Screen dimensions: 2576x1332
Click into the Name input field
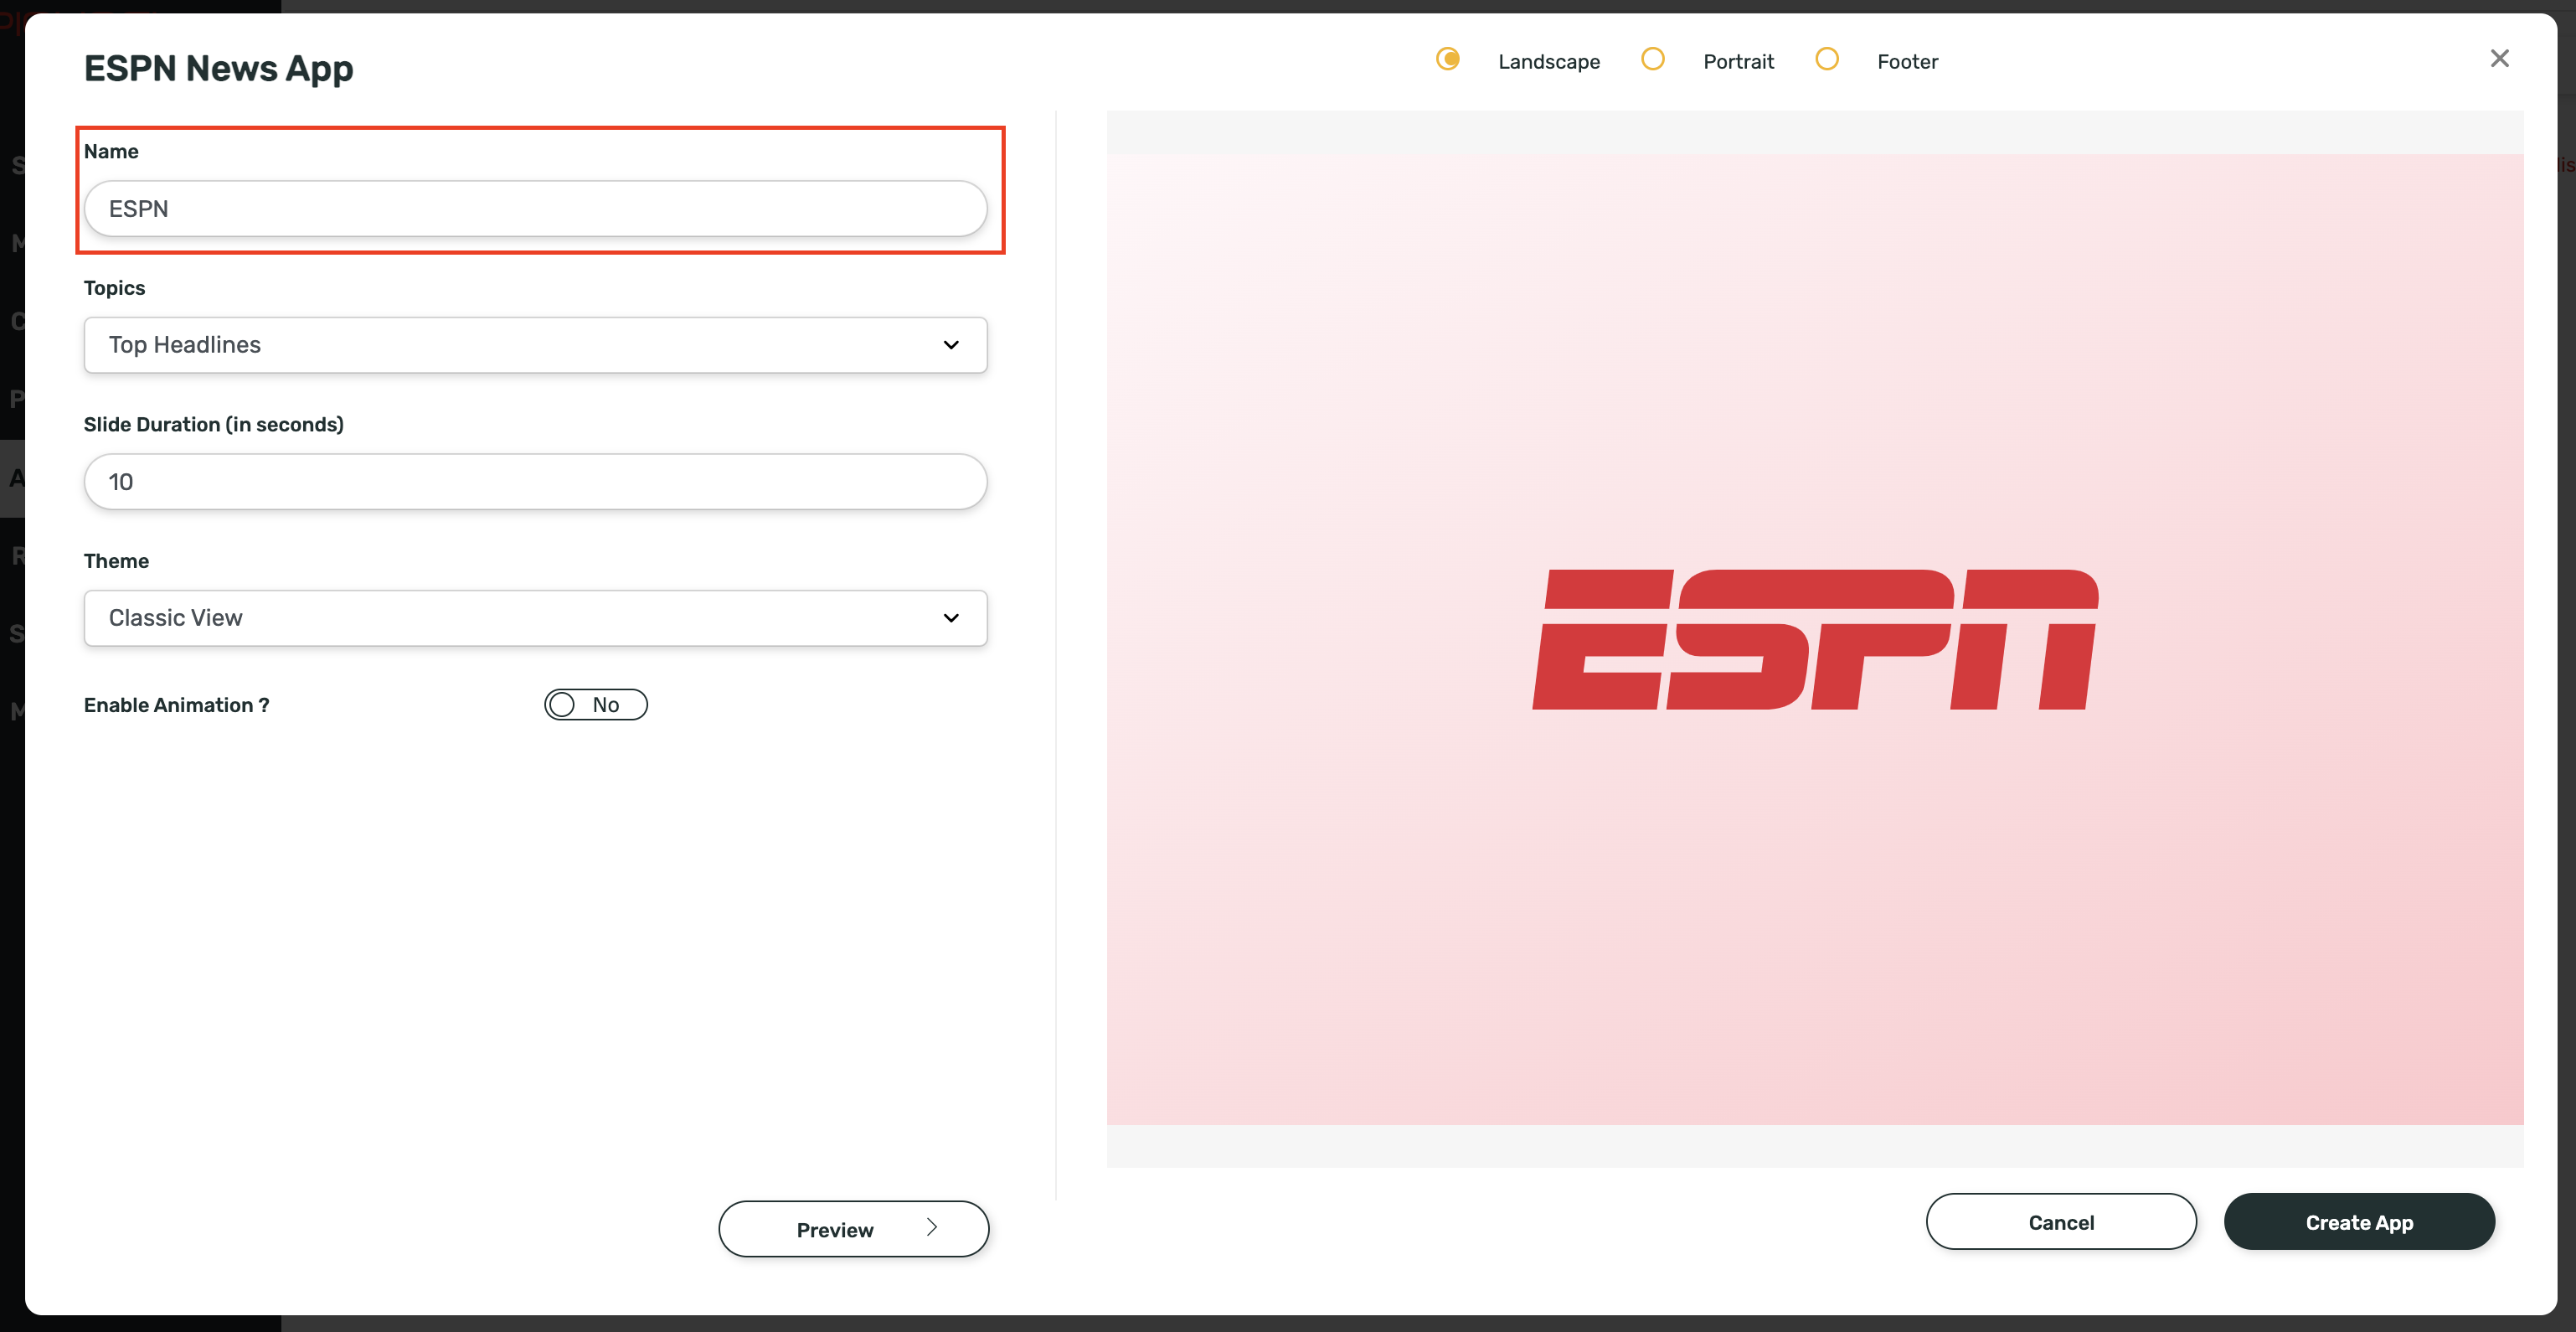coord(535,208)
